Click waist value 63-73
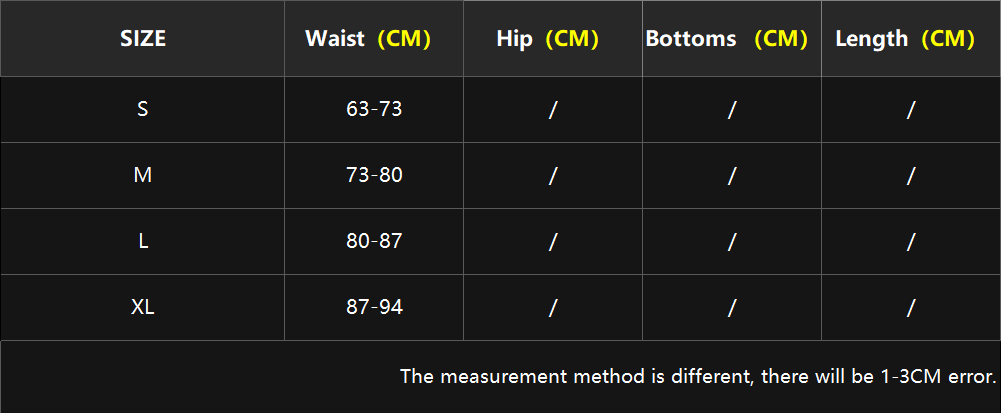Image resolution: width=1001 pixels, height=414 pixels. (374, 110)
